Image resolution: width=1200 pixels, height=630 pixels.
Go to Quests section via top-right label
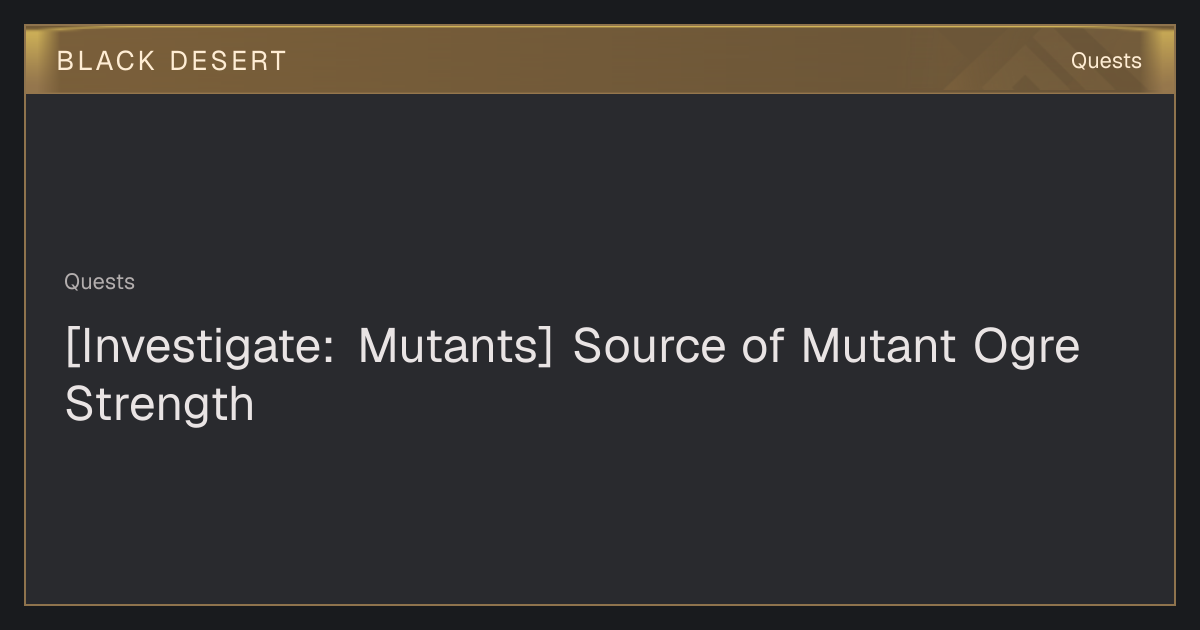[x=1106, y=61]
